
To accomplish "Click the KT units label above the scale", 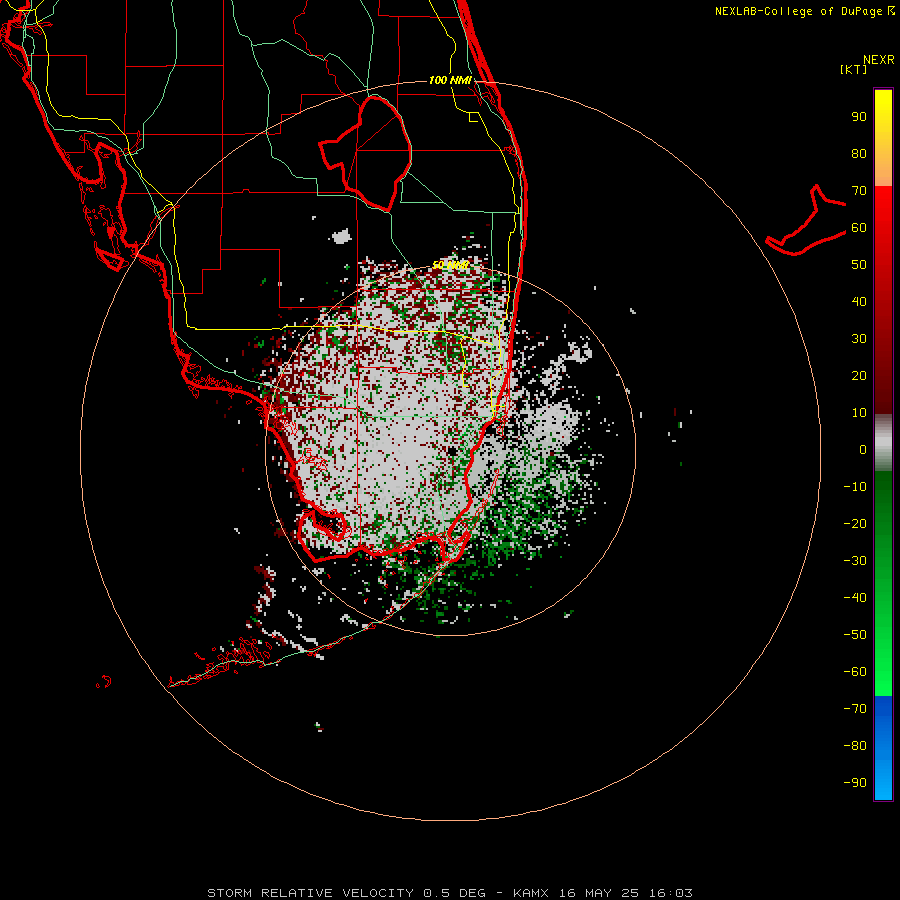I will pos(853,69).
